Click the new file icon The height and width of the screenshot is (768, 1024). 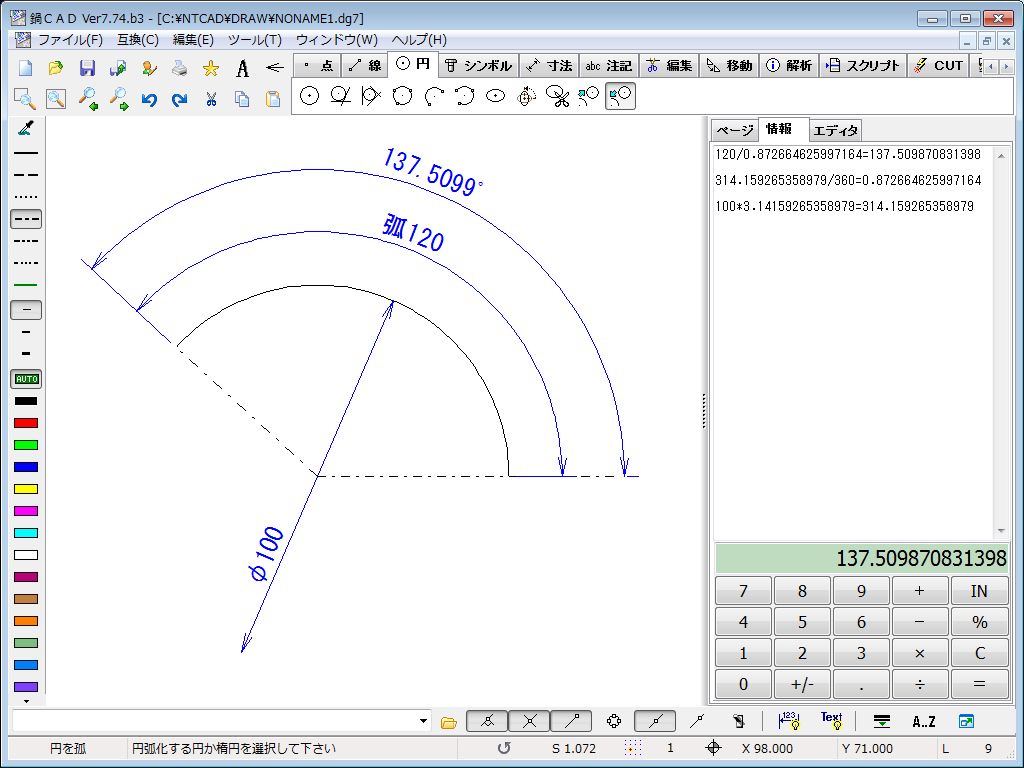pyautogui.click(x=25, y=67)
